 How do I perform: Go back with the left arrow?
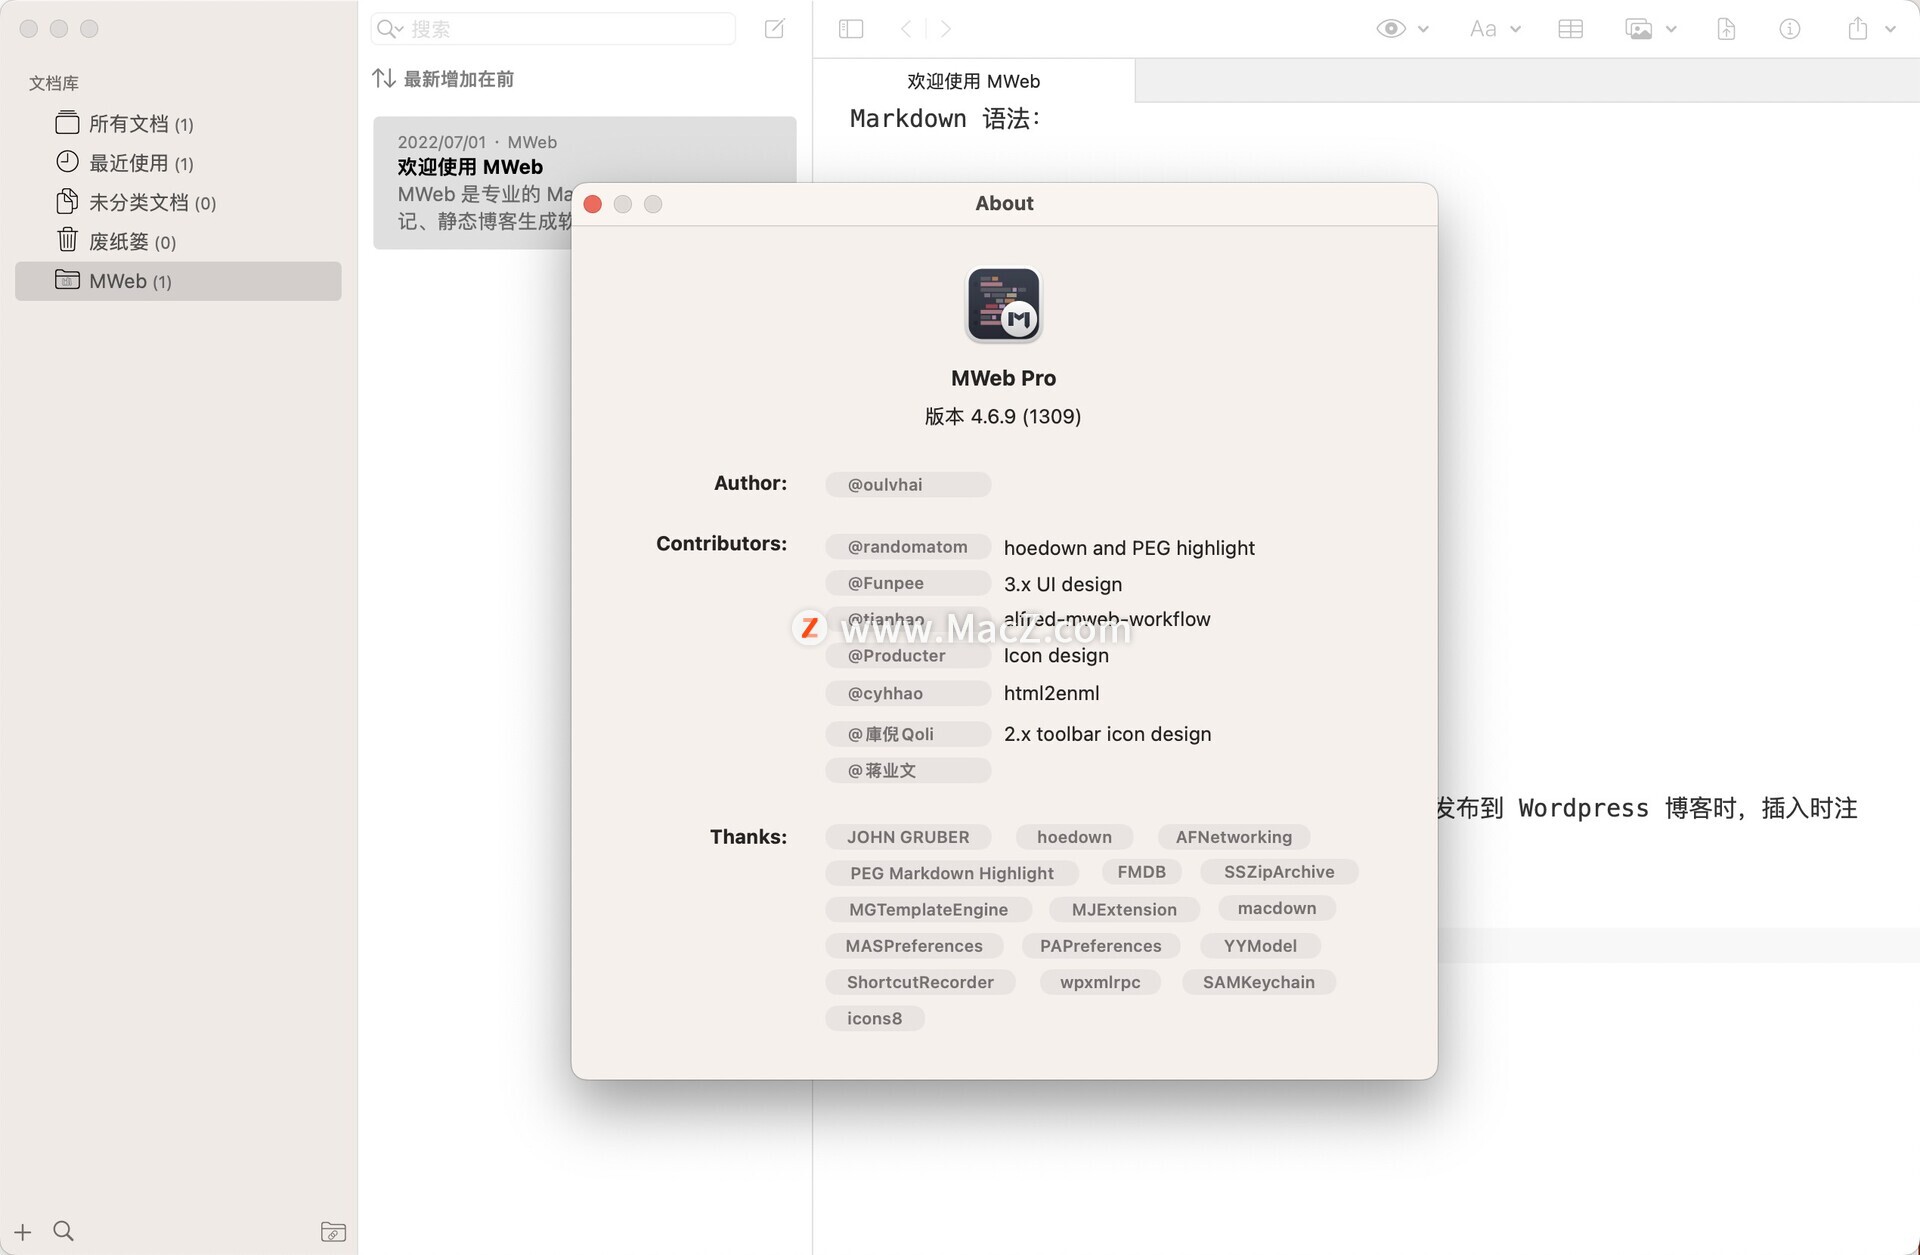point(906,29)
